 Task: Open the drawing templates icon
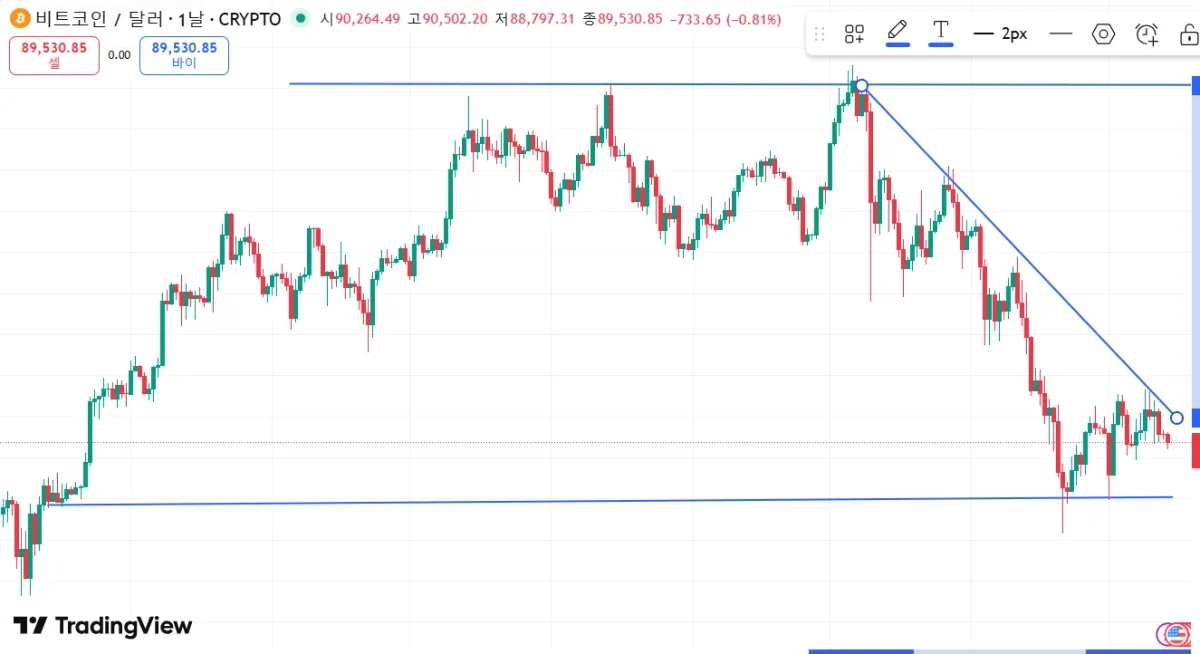tap(854, 34)
